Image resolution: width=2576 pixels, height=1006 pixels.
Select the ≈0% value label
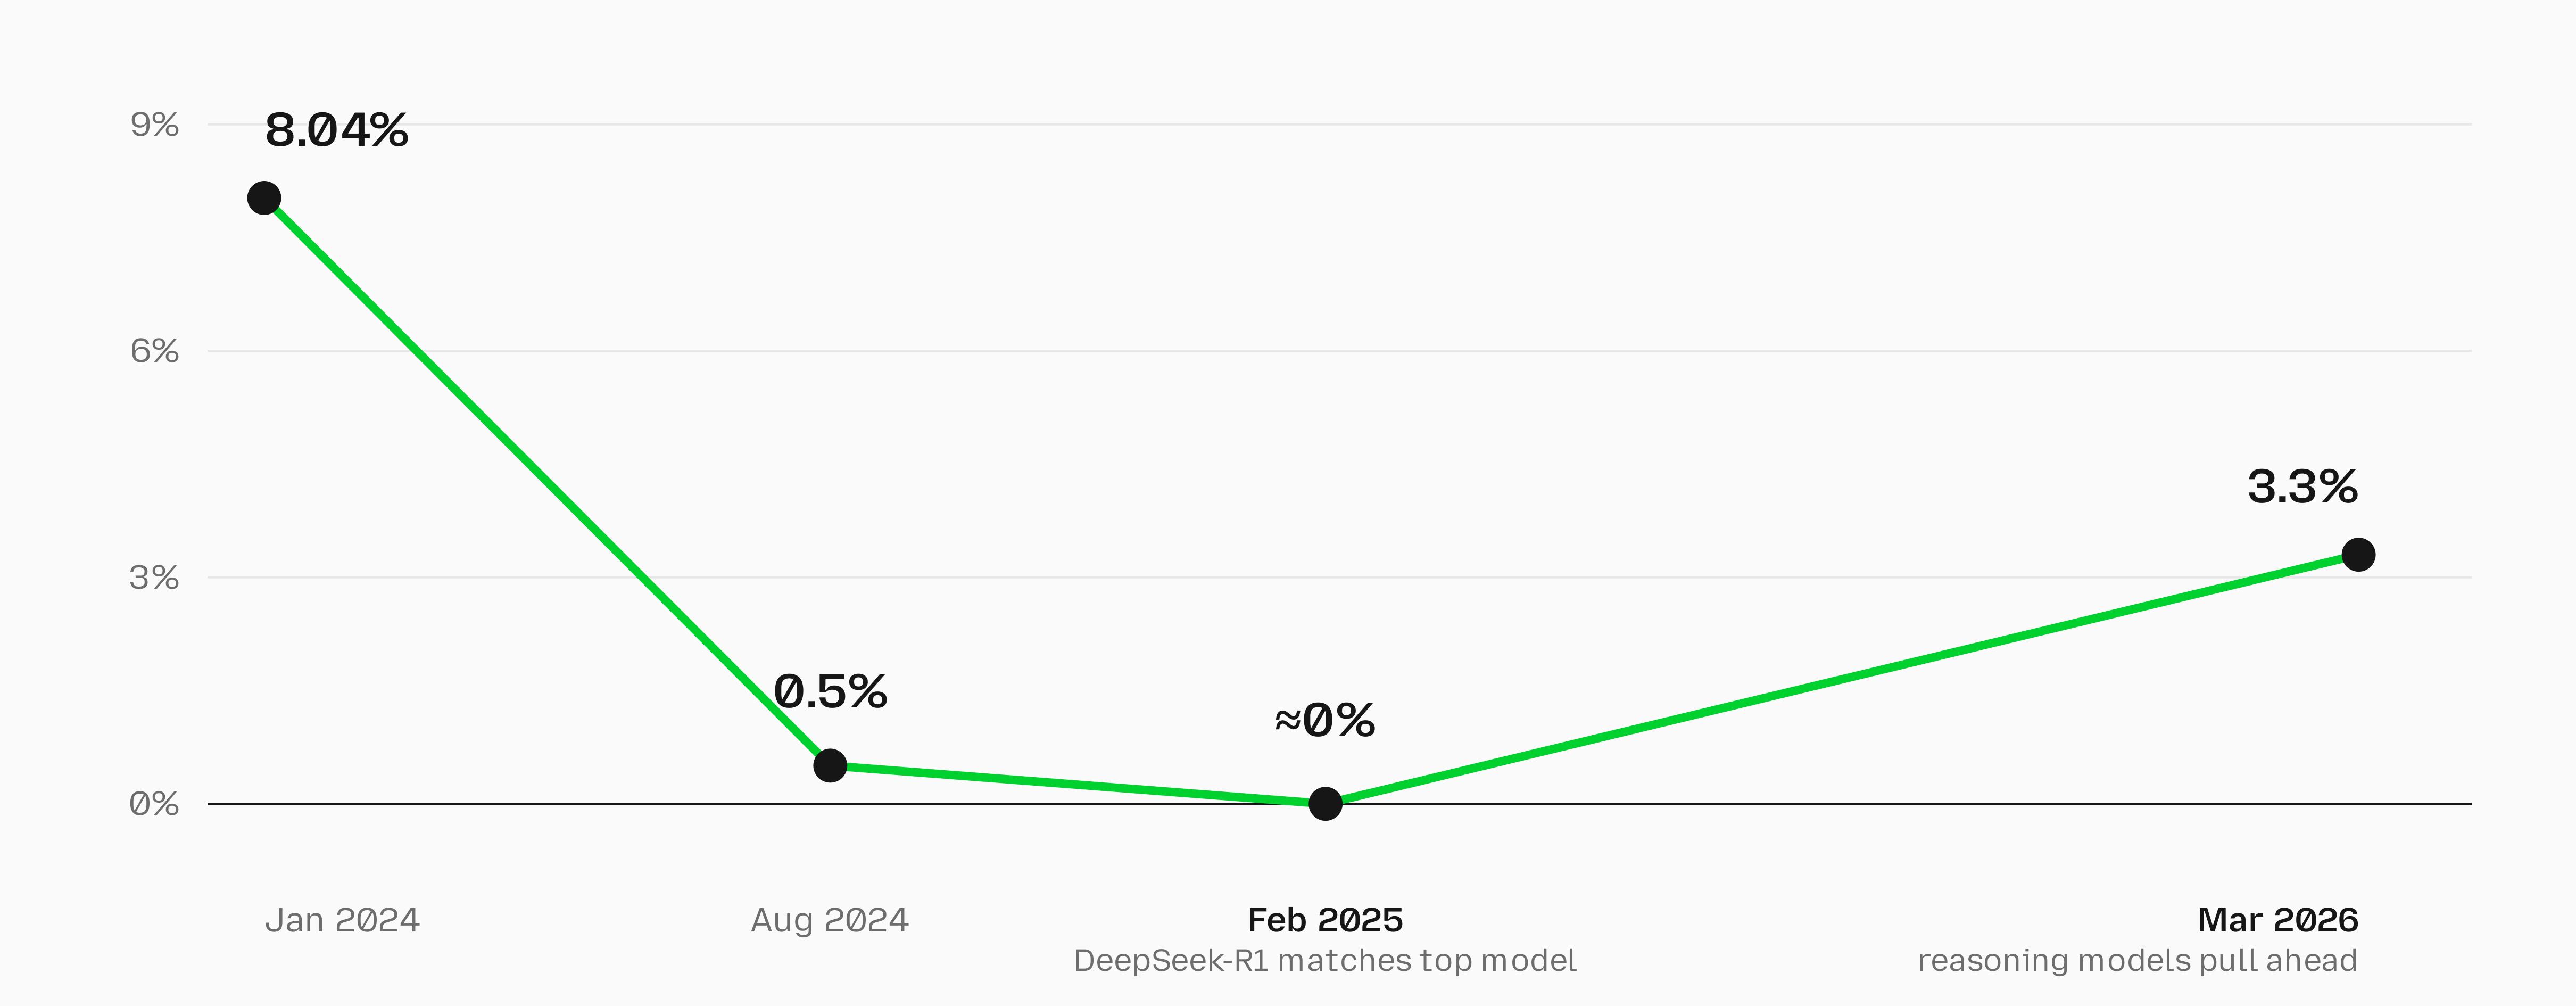(1325, 720)
